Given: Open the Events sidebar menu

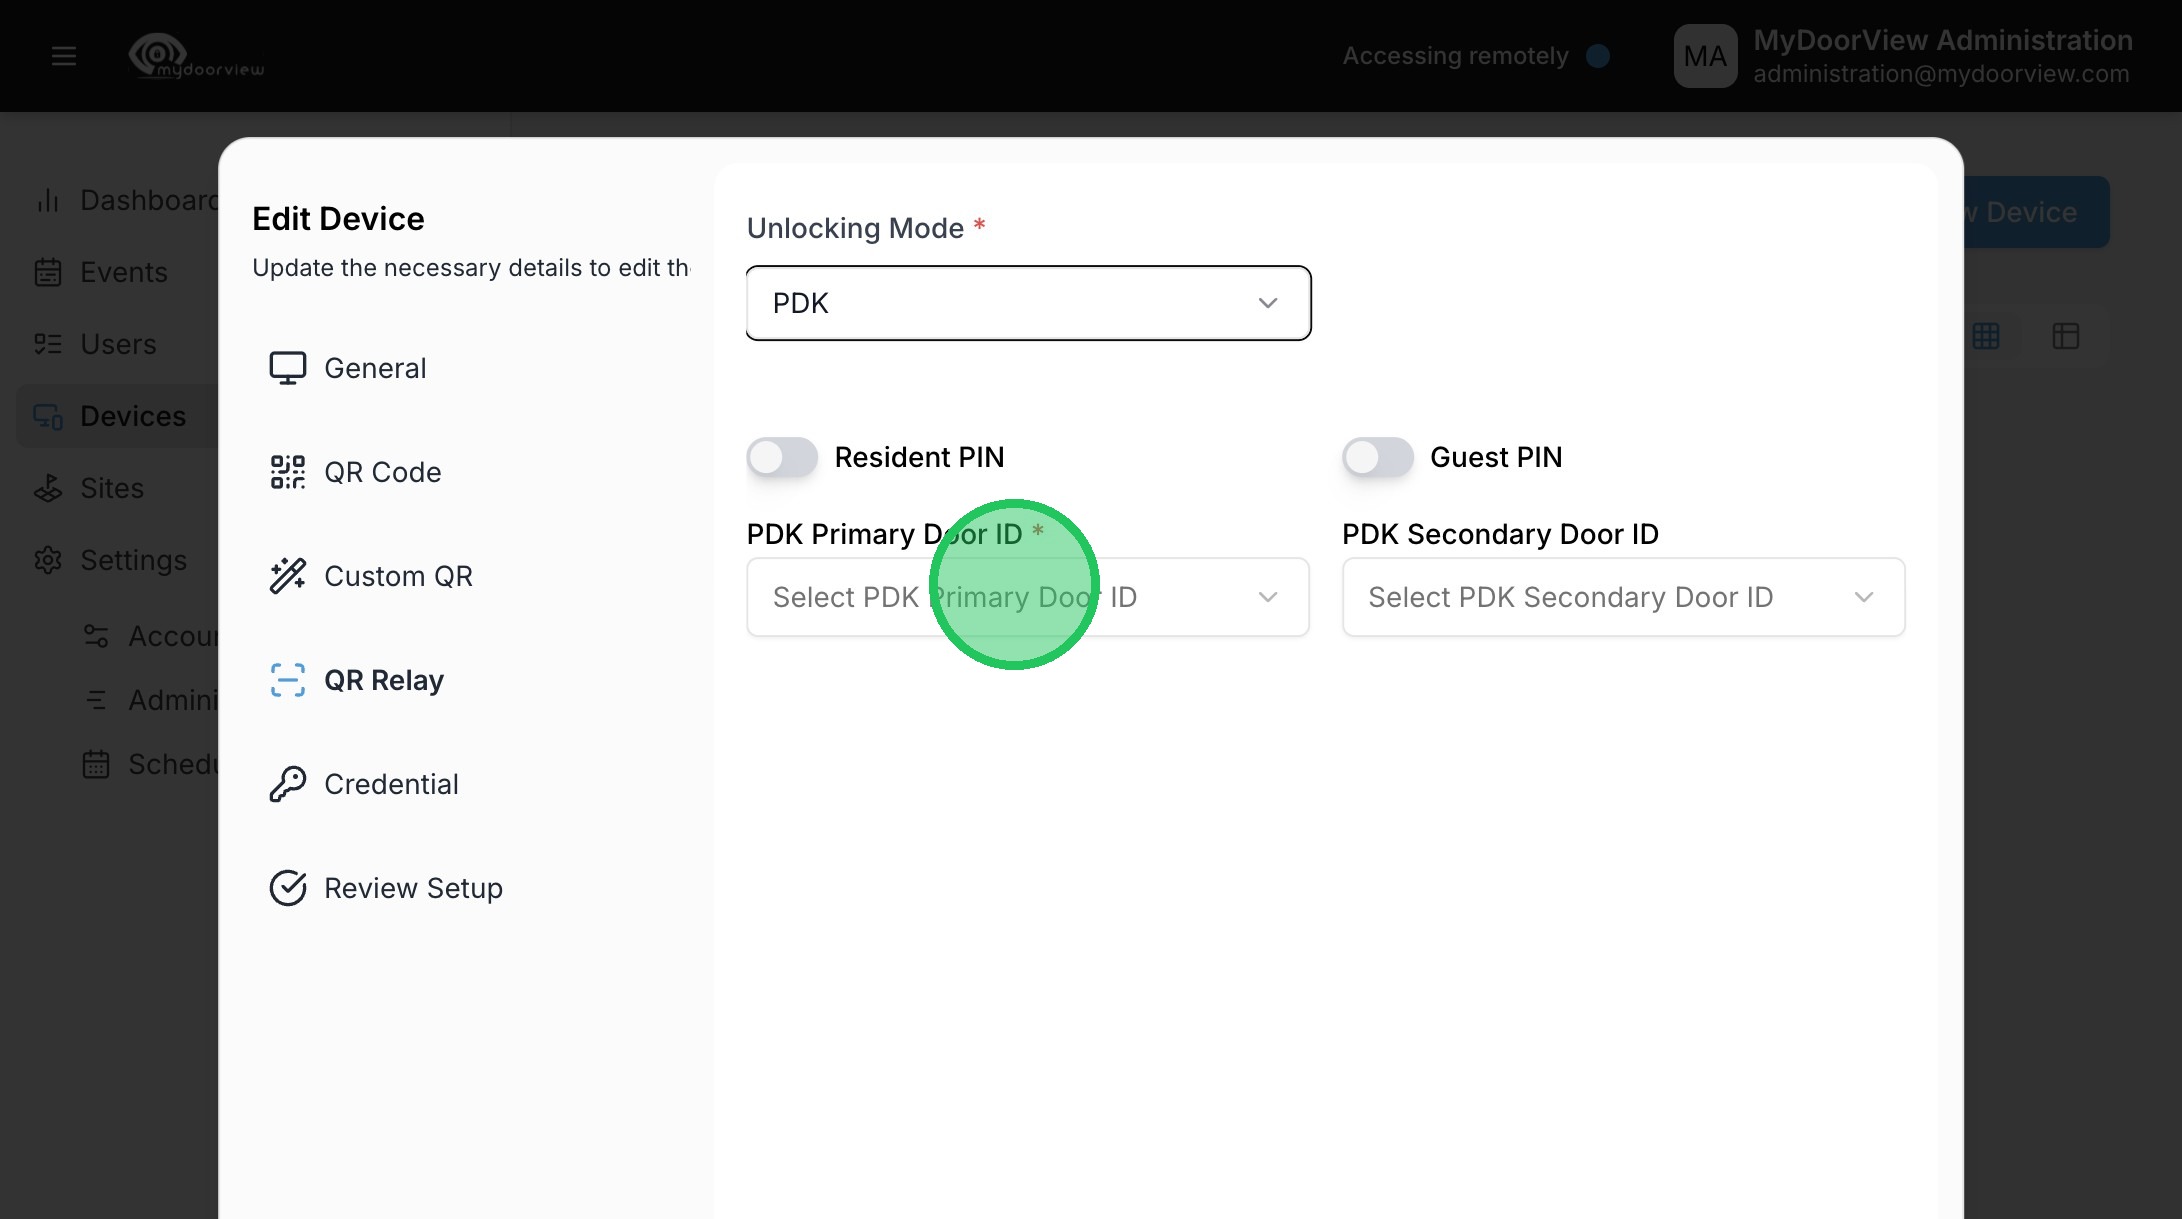Looking at the screenshot, I should tap(123, 272).
